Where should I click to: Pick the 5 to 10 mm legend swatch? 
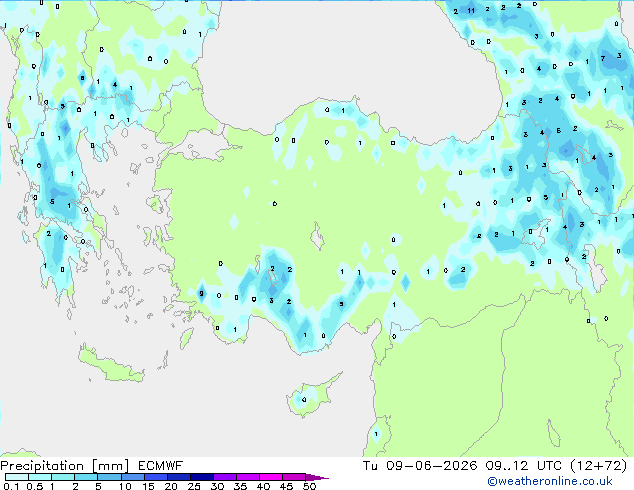point(110,477)
